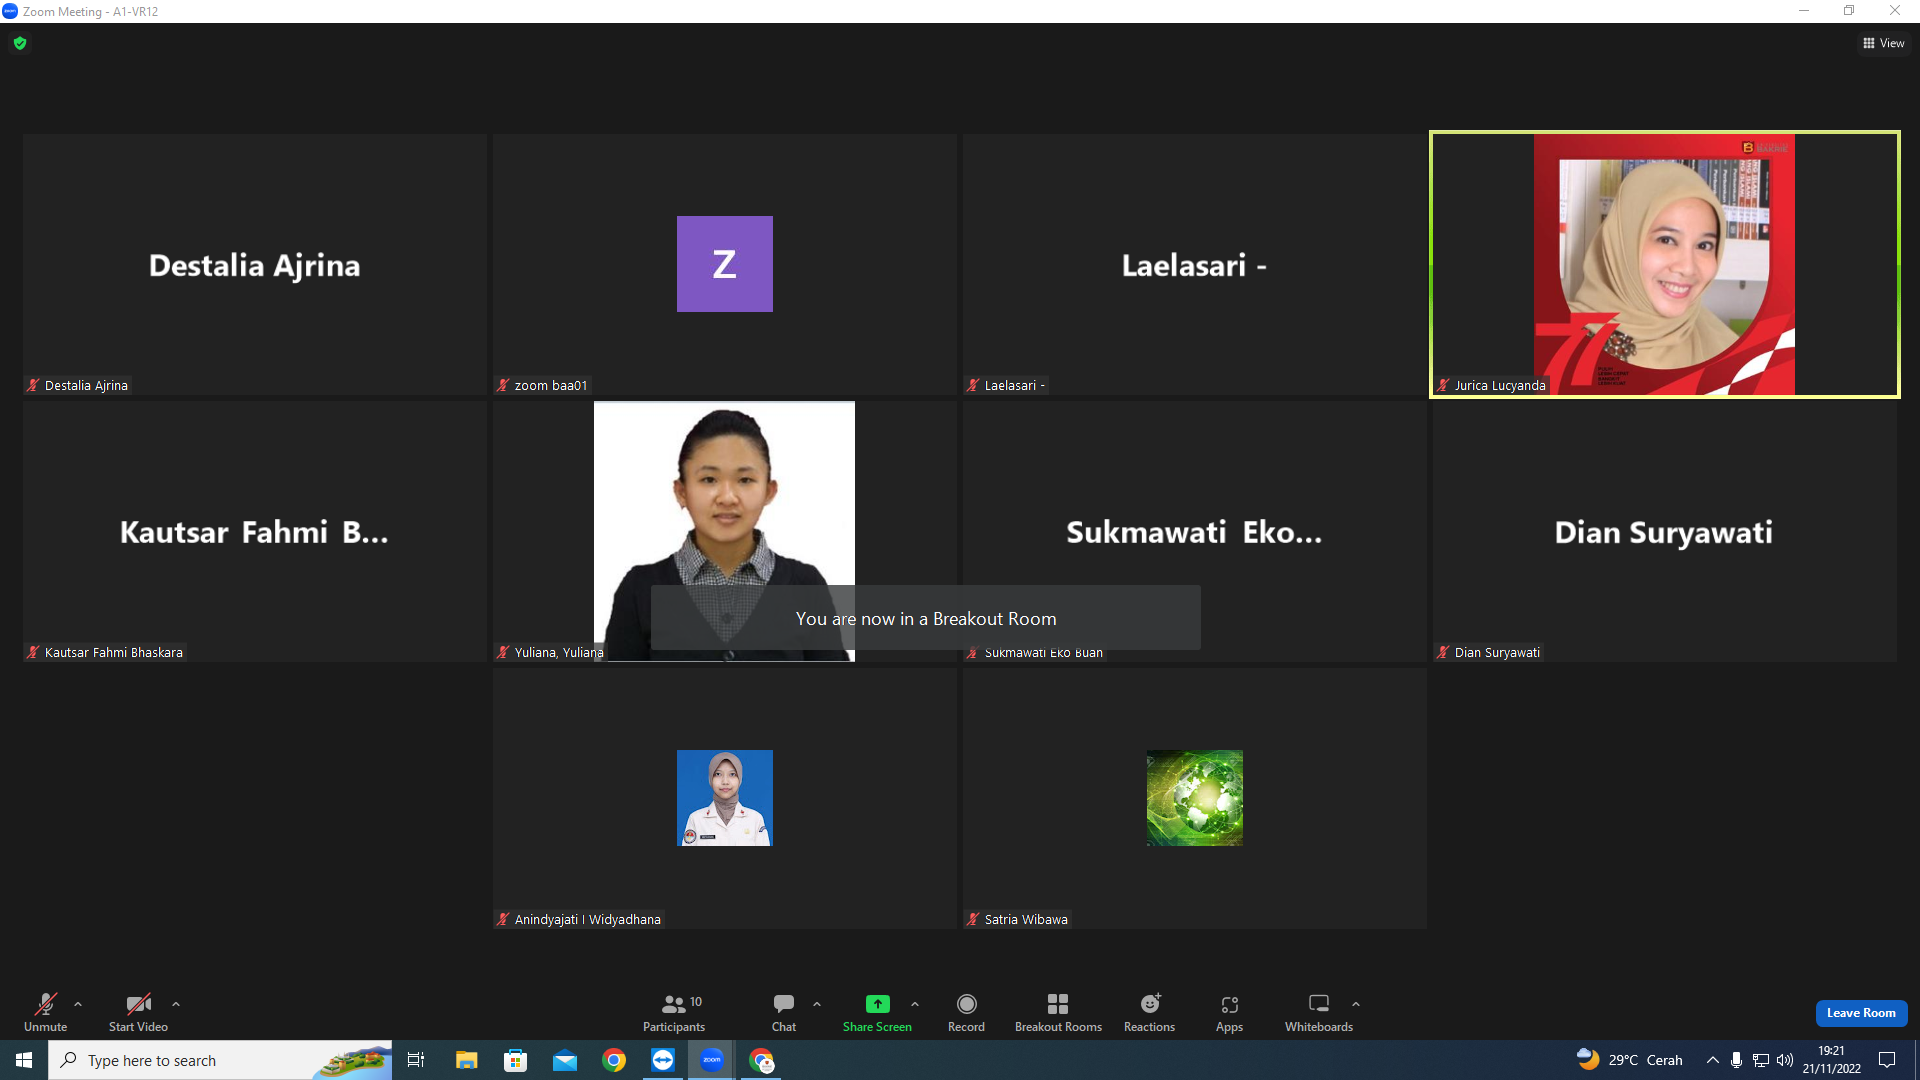Open Microsoft Store from the taskbar
Image resolution: width=1920 pixels, height=1080 pixels.
click(x=515, y=1060)
